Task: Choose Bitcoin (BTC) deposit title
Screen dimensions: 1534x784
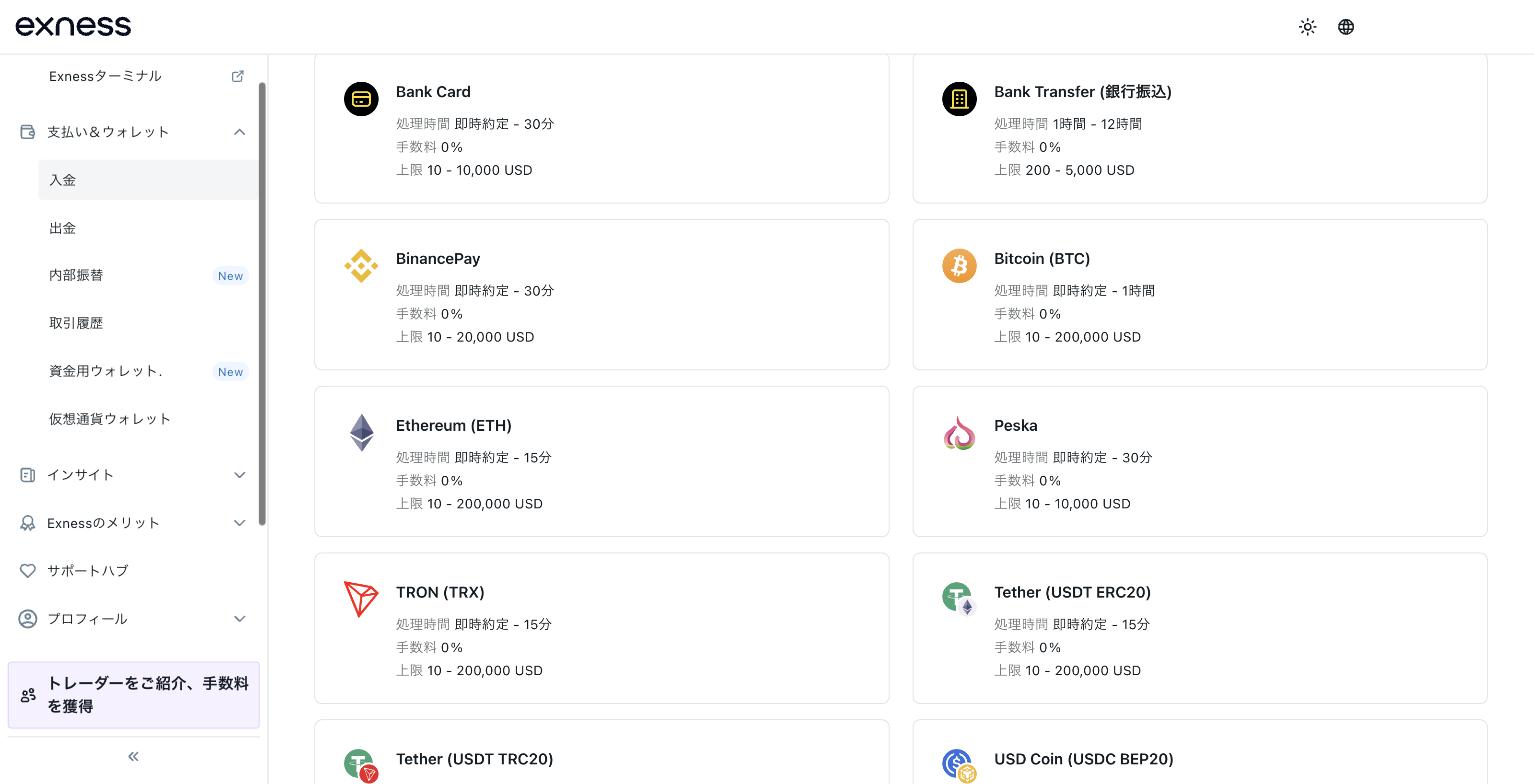Action: coord(1042,258)
